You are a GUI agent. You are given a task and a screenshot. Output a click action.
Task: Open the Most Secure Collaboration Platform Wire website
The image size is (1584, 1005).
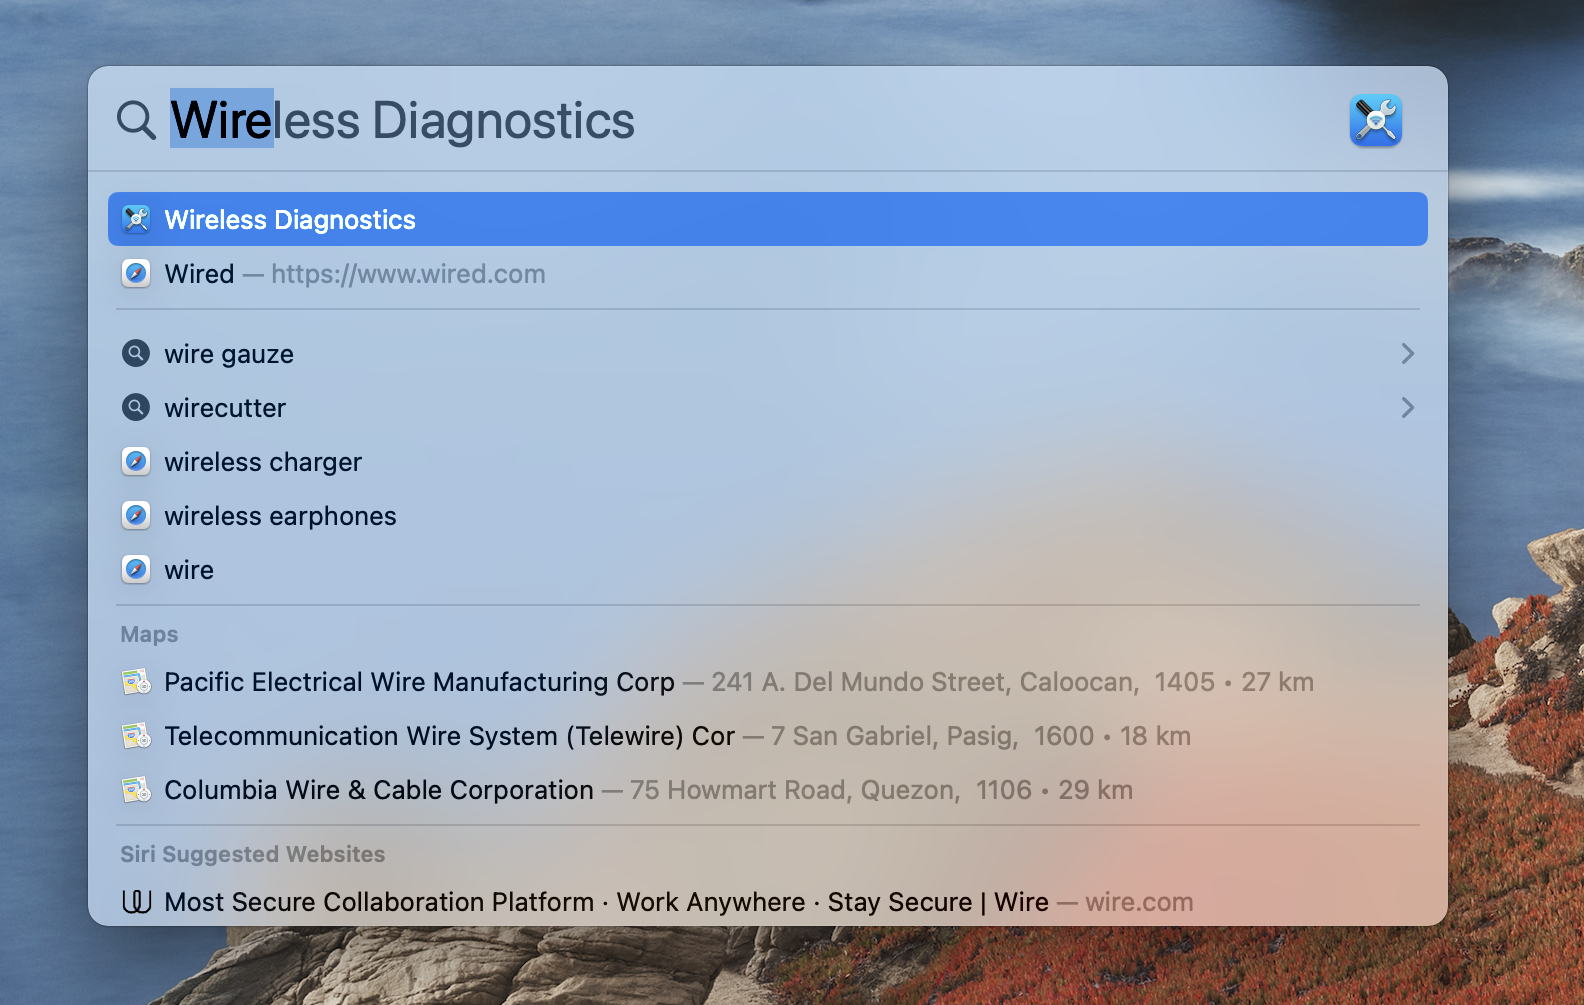pos(768,902)
